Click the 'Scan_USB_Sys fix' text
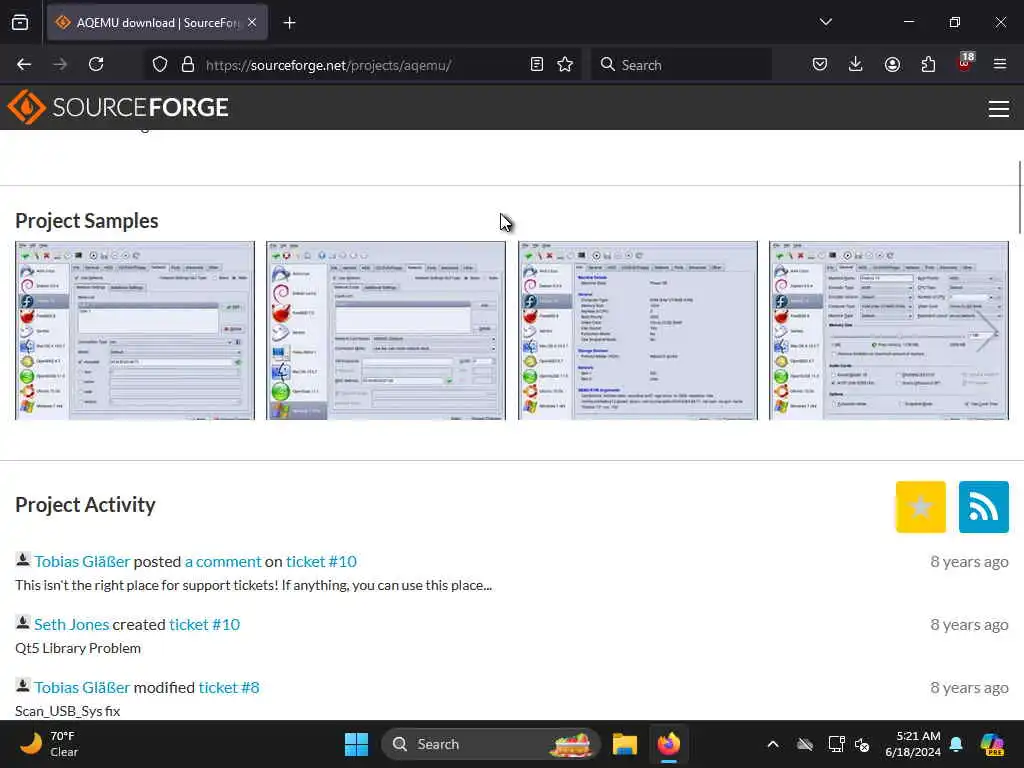This screenshot has height=768, width=1024. (x=67, y=711)
